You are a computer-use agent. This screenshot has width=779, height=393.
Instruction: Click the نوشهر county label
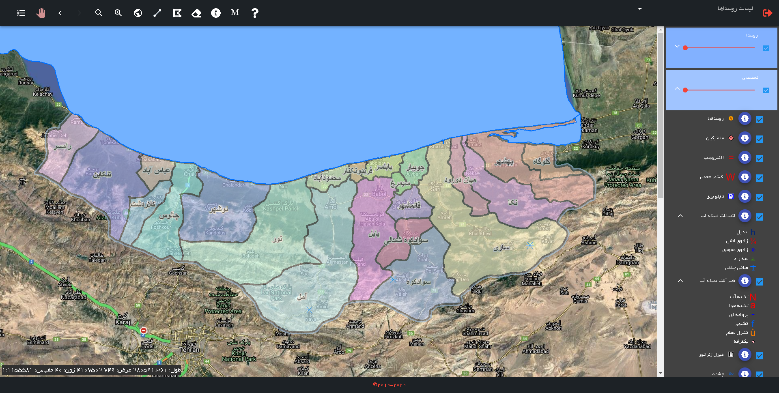pos(218,209)
